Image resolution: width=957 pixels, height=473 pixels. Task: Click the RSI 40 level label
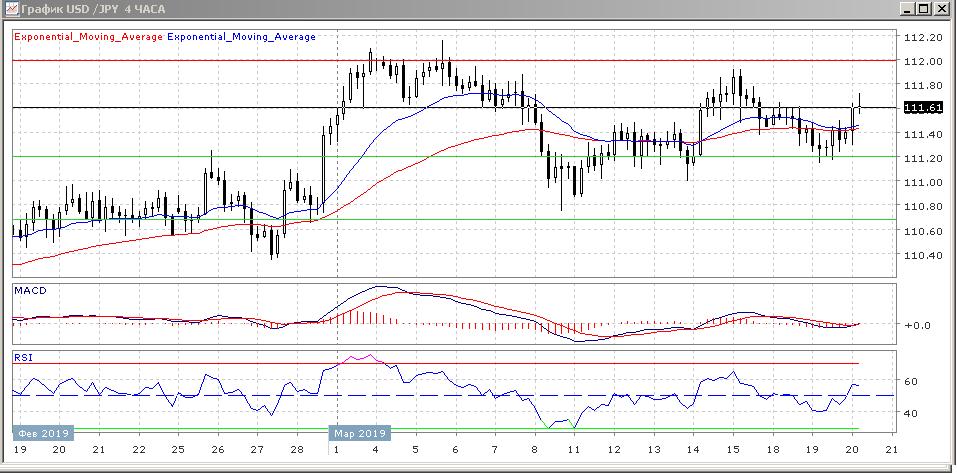(911, 412)
